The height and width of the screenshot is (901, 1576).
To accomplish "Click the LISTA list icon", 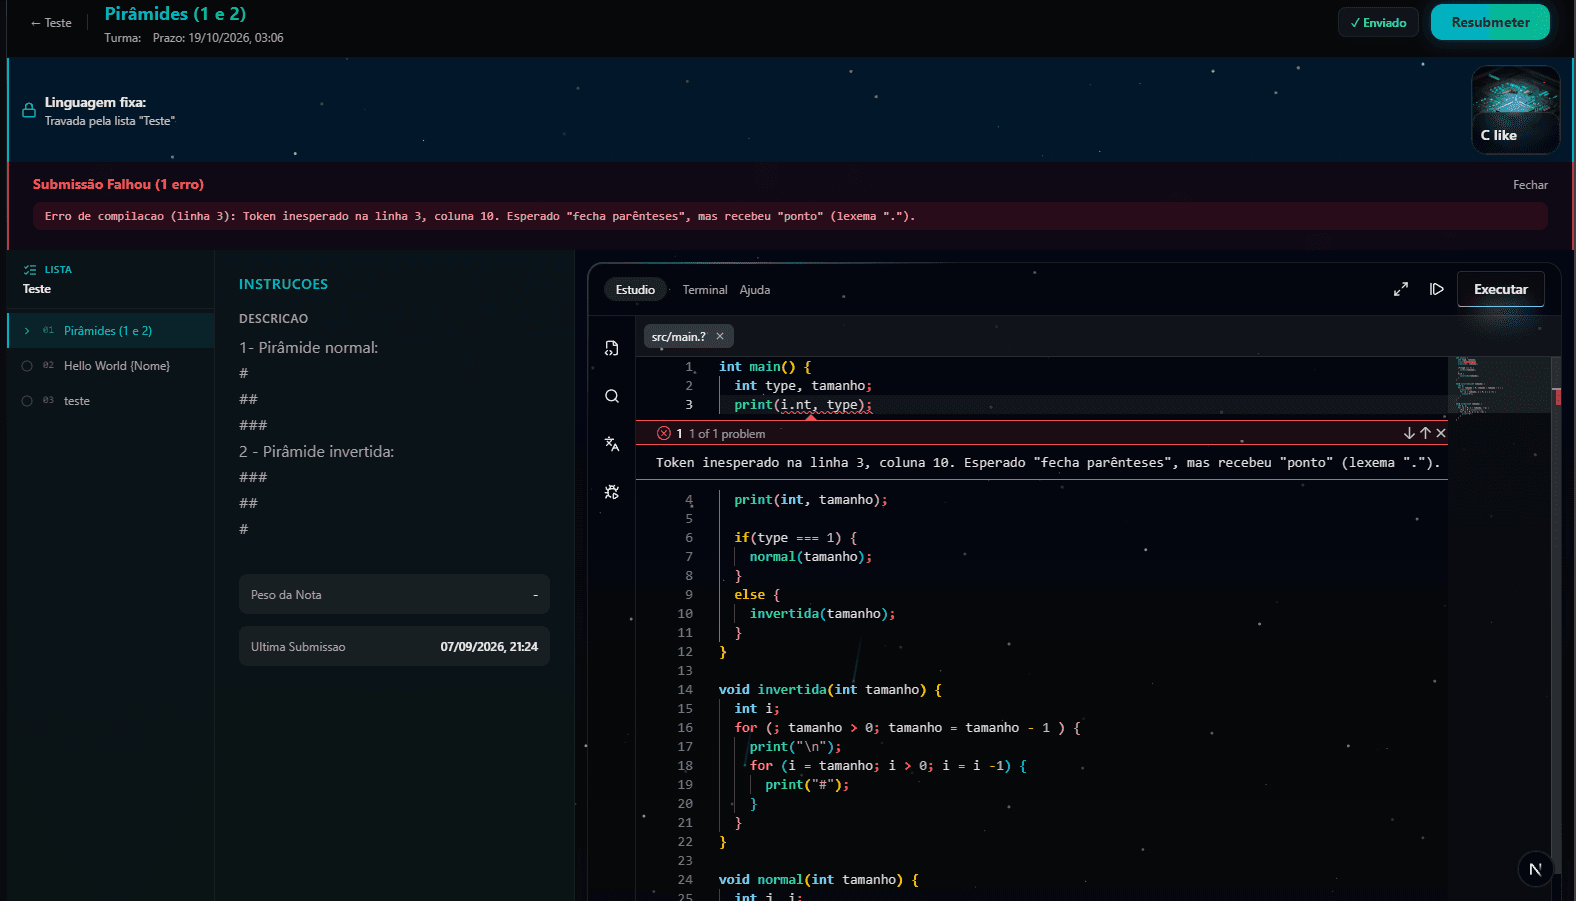I will (30, 270).
